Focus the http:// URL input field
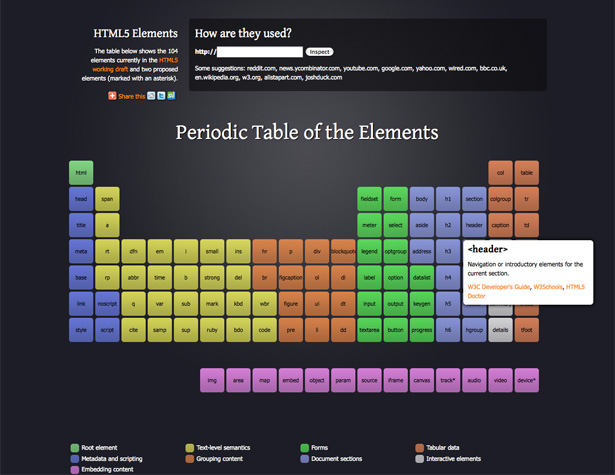Viewport: 615px width, 475px height. coord(260,52)
